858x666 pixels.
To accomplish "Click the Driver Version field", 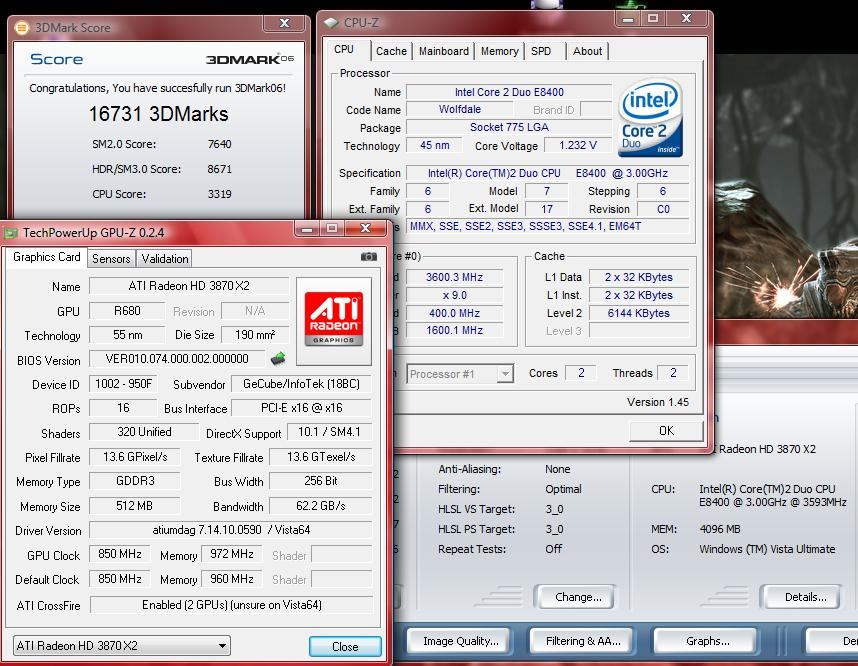I will click(231, 530).
